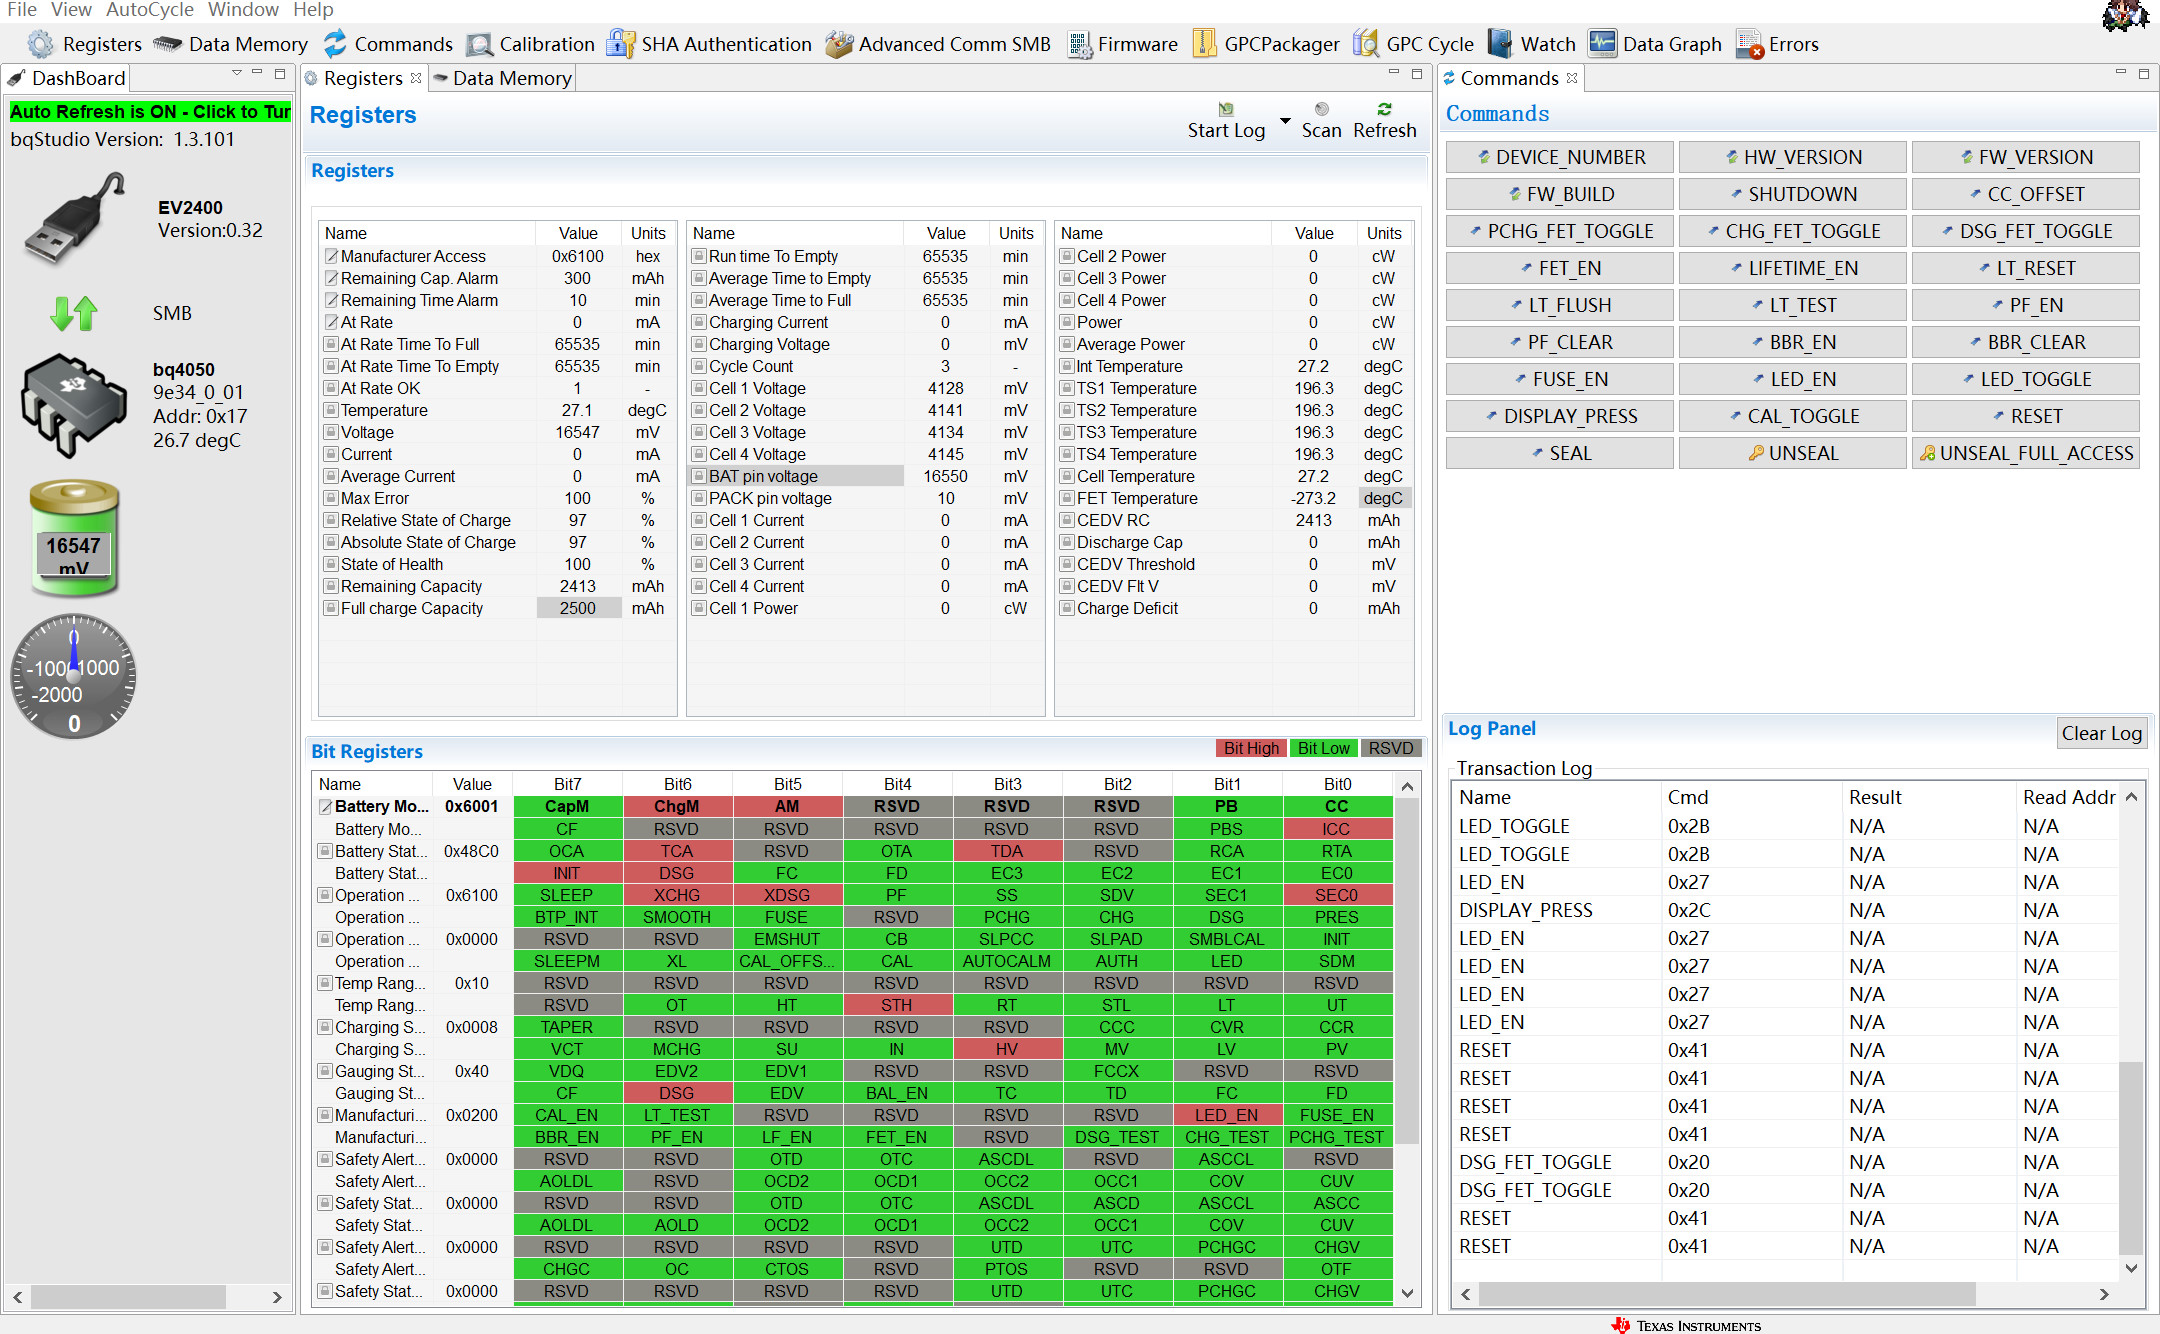Launch the Firmware tool icon

1079,44
